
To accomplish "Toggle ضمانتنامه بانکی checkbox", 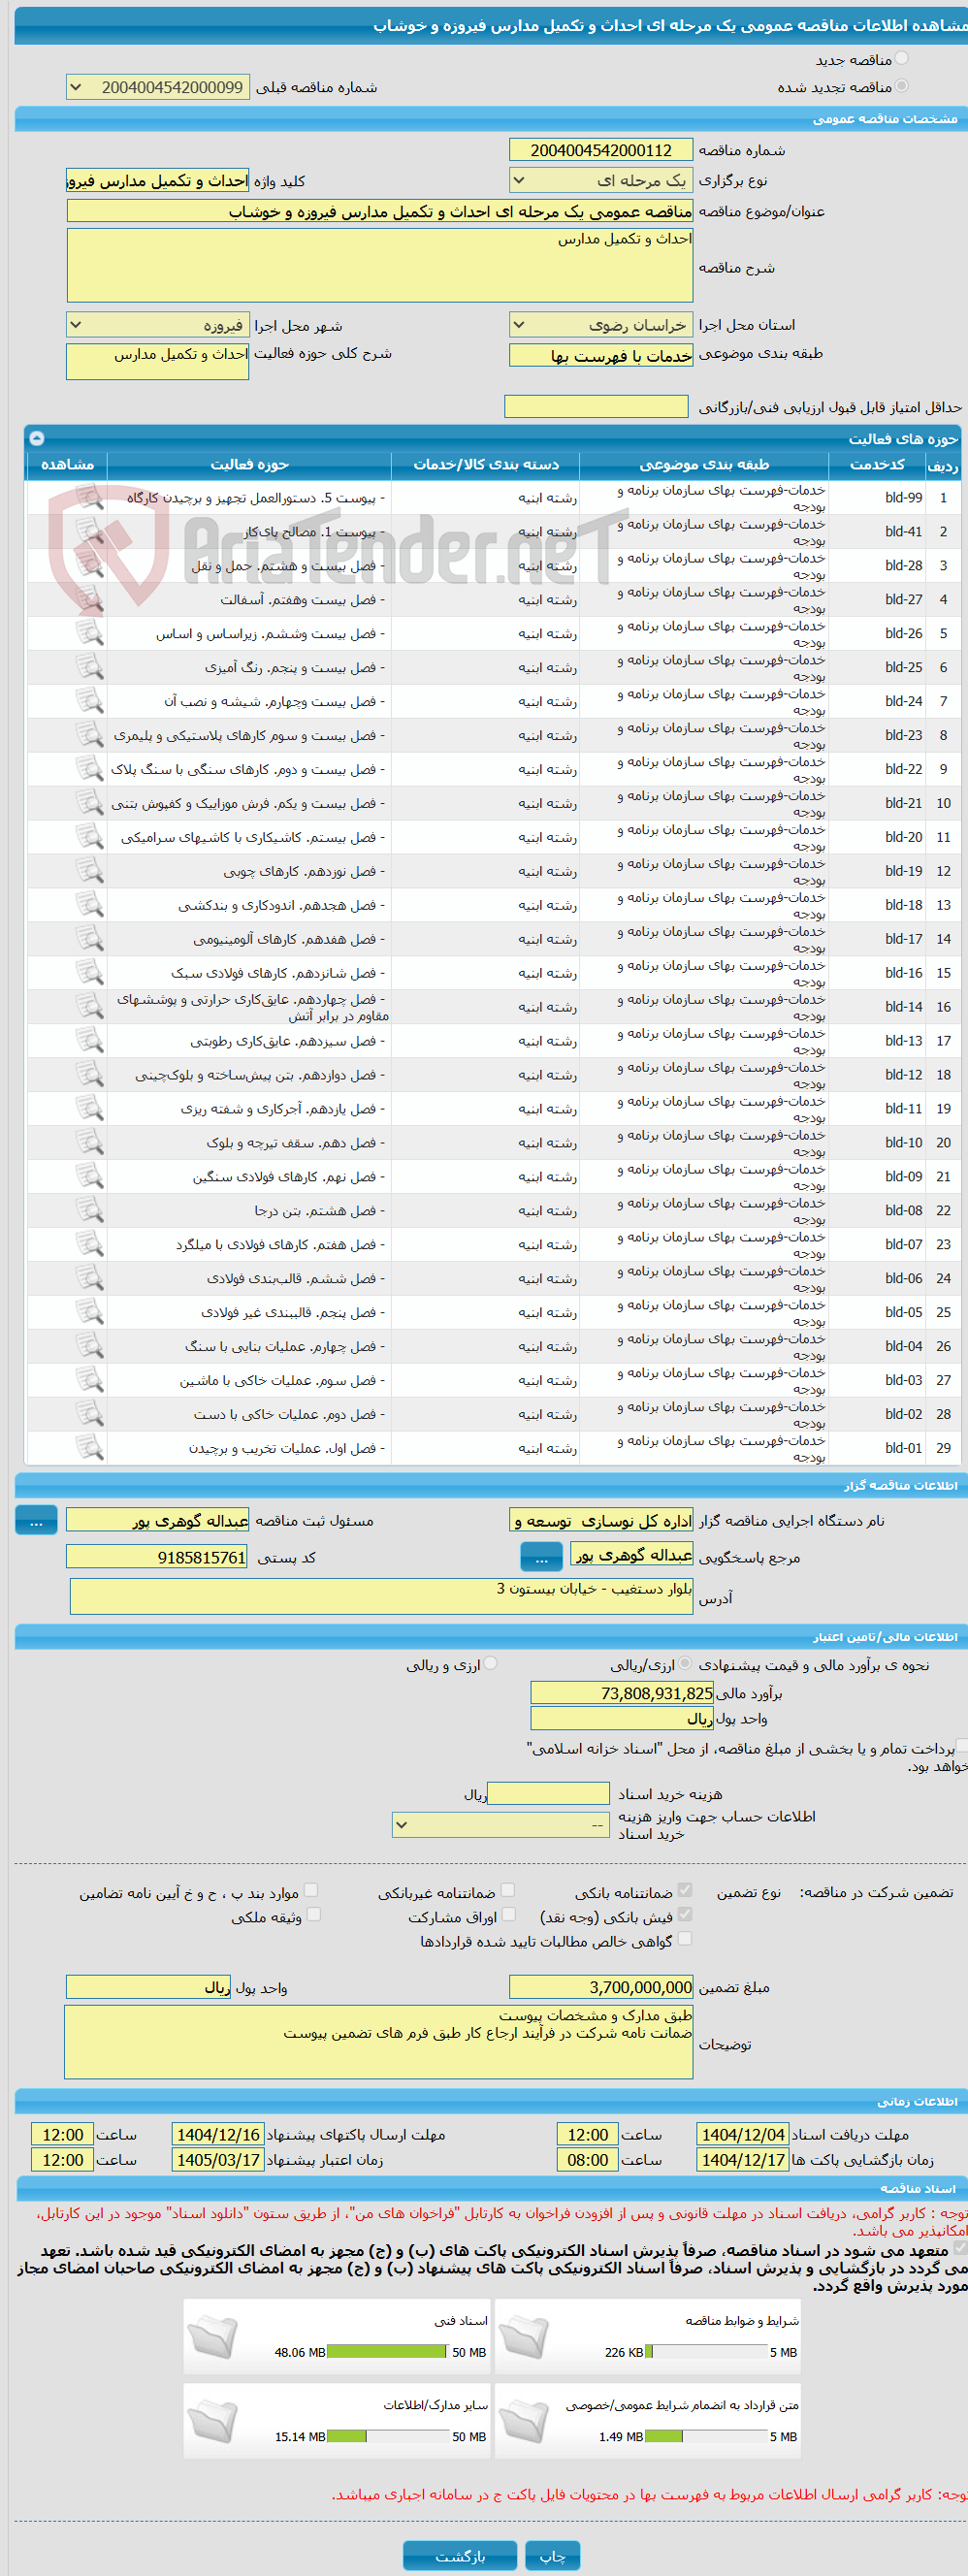I will click(685, 1890).
